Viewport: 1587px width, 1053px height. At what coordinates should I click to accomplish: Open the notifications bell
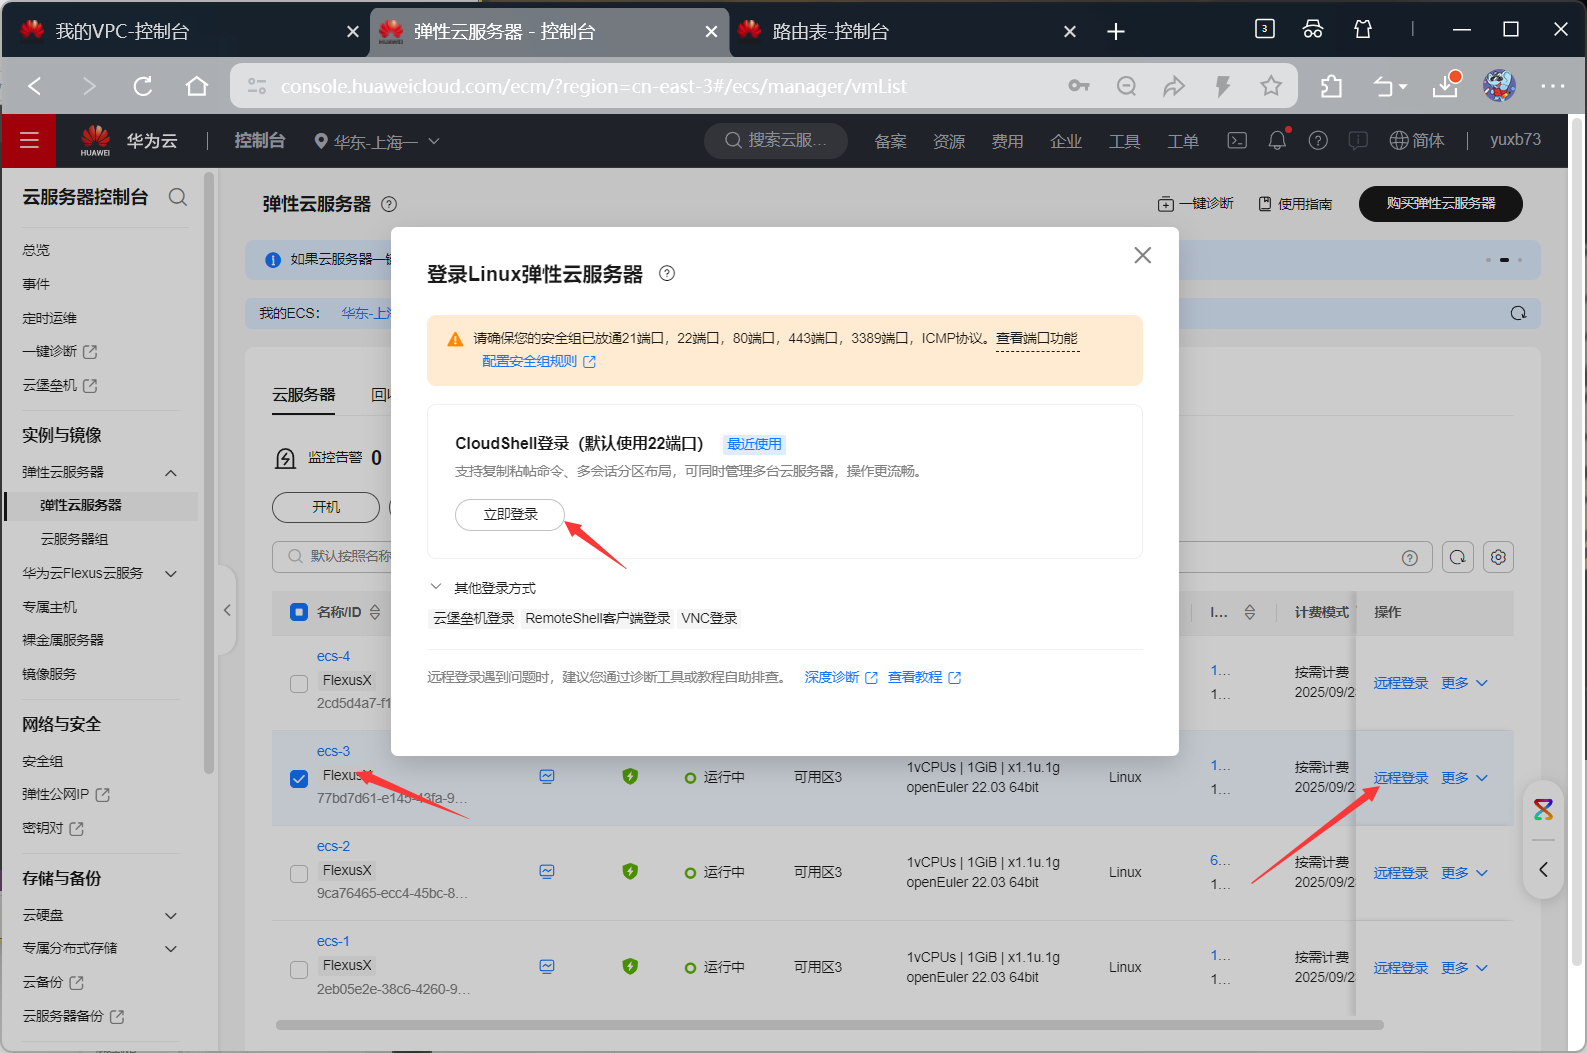pos(1277,141)
